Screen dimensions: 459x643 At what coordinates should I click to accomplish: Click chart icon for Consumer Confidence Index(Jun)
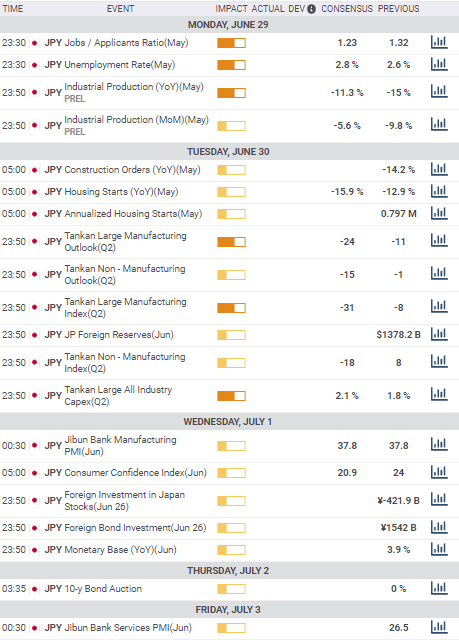439,472
